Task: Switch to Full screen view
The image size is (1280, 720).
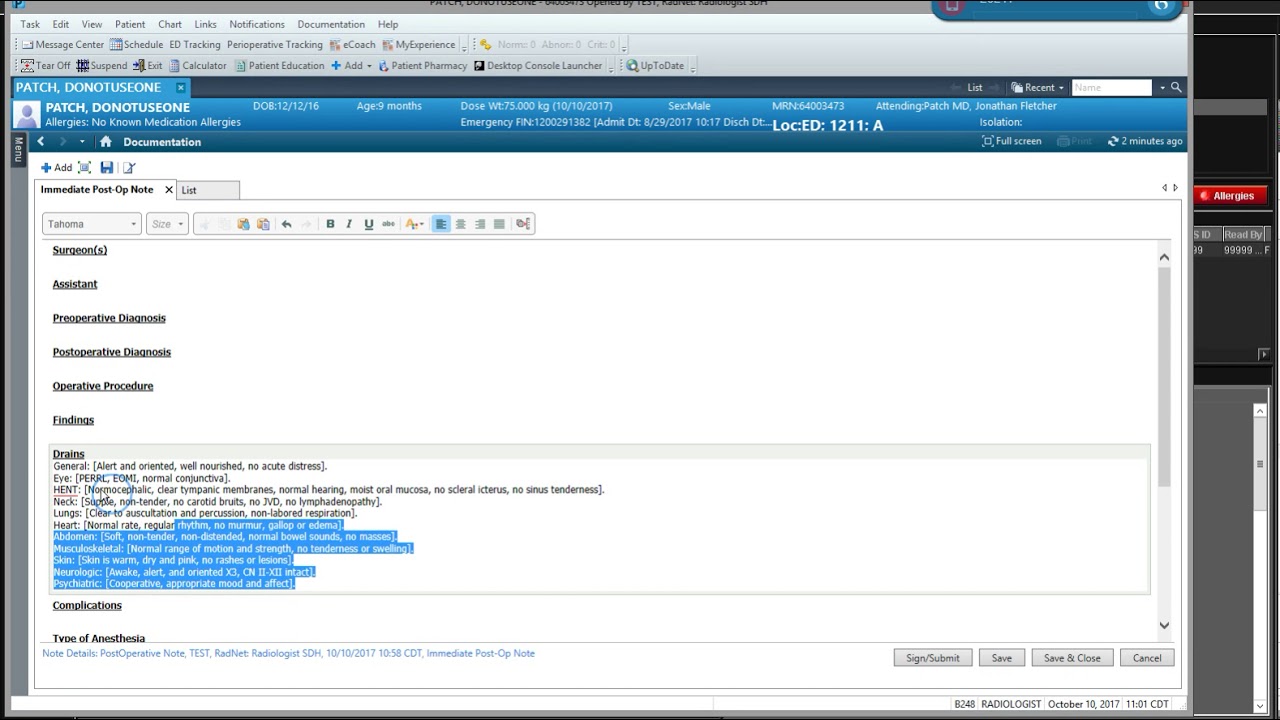Action: pyautogui.click(x=1012, y=142)
